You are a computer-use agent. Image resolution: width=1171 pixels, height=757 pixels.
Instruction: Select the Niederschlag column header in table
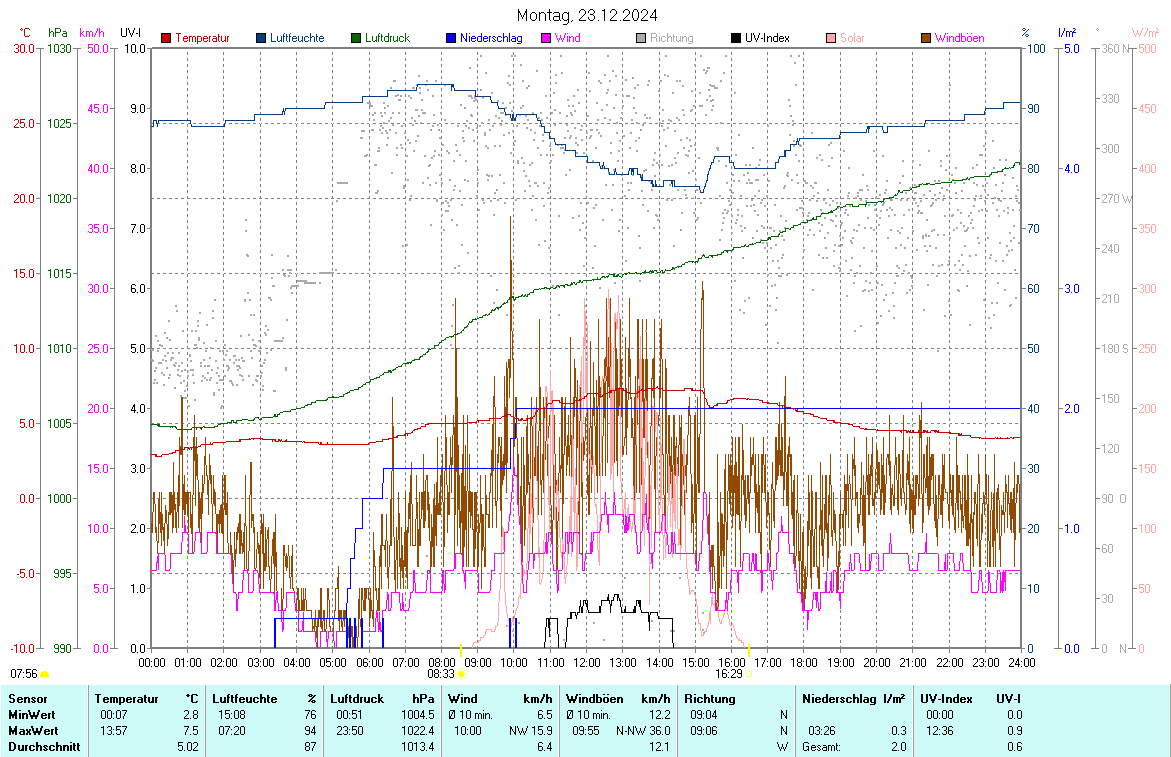[839, 699]
